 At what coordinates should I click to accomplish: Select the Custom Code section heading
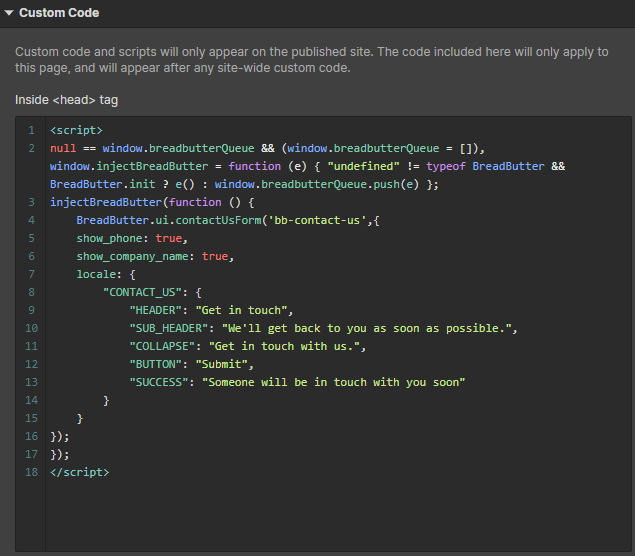59,13
